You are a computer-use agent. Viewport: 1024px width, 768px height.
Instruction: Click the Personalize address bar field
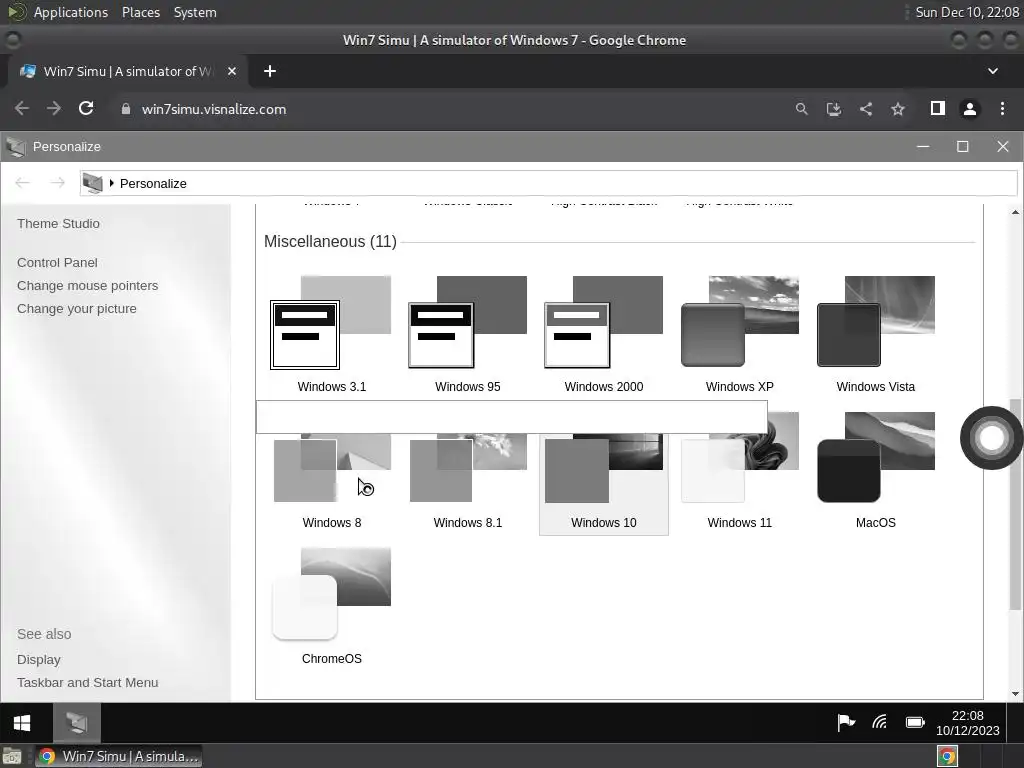(549, 184)
